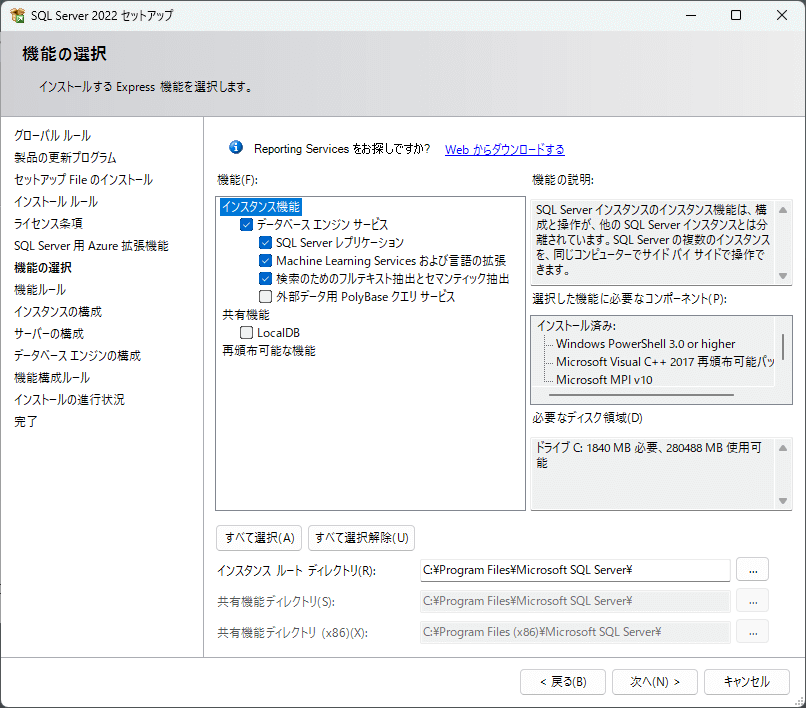The image size is (806, 708).
Task: Click the 戻る(B) back button
Action: tap(563, 682)
